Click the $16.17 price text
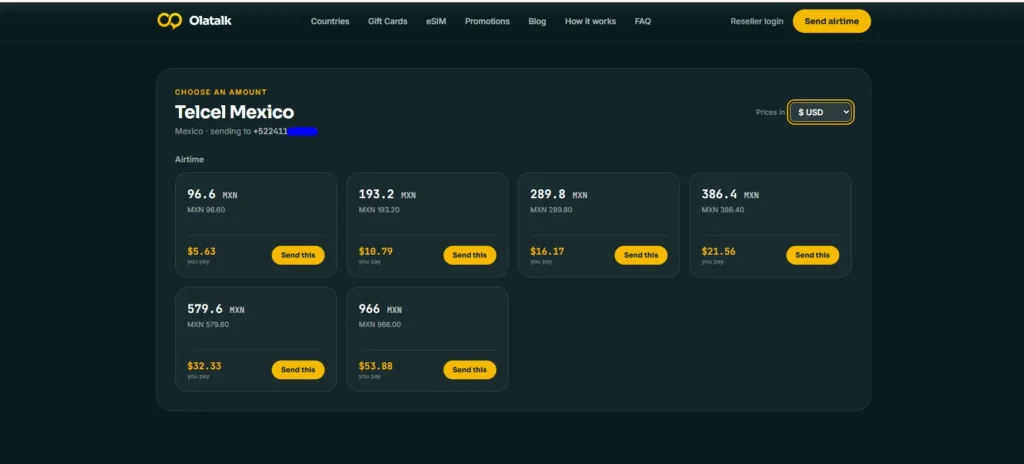1024x464 pixels. click(547, 251)
